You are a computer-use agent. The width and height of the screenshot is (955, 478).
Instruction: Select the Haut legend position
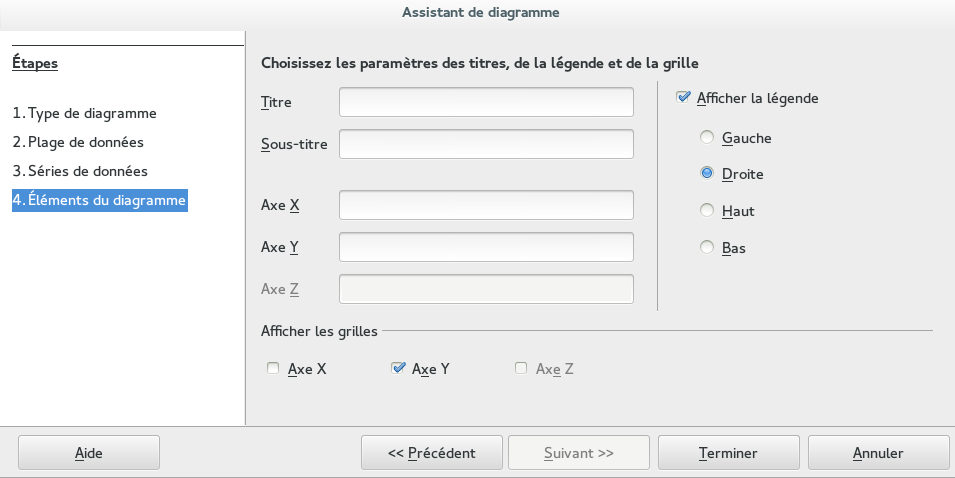tap(708, 211)
